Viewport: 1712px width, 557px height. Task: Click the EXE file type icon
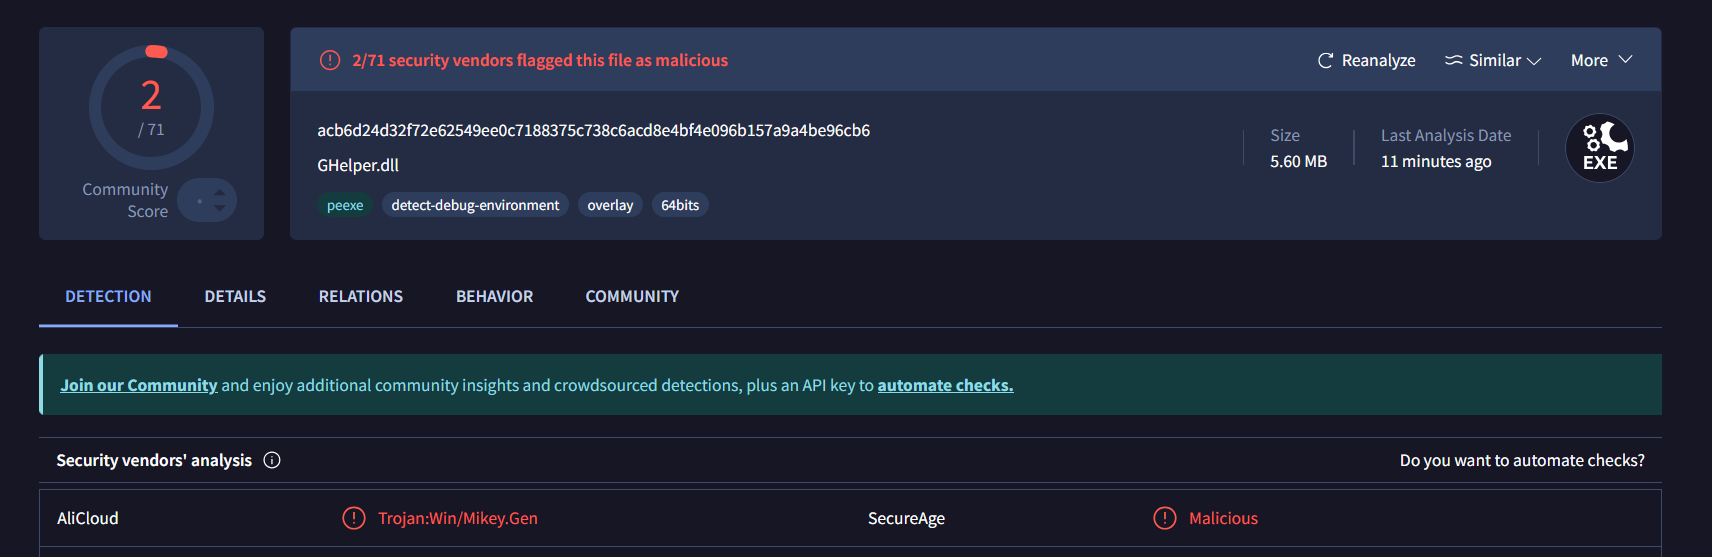tap(1599, 149)
